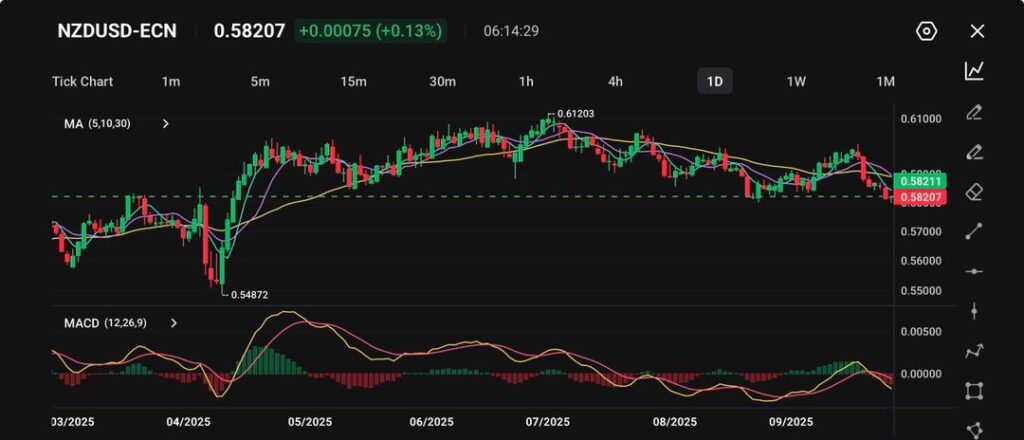Image resolution: width=1024 pixels, height=440 pixels.
Task: Choose the 1M monthly timeframe
Action: (x=885, y=81)
